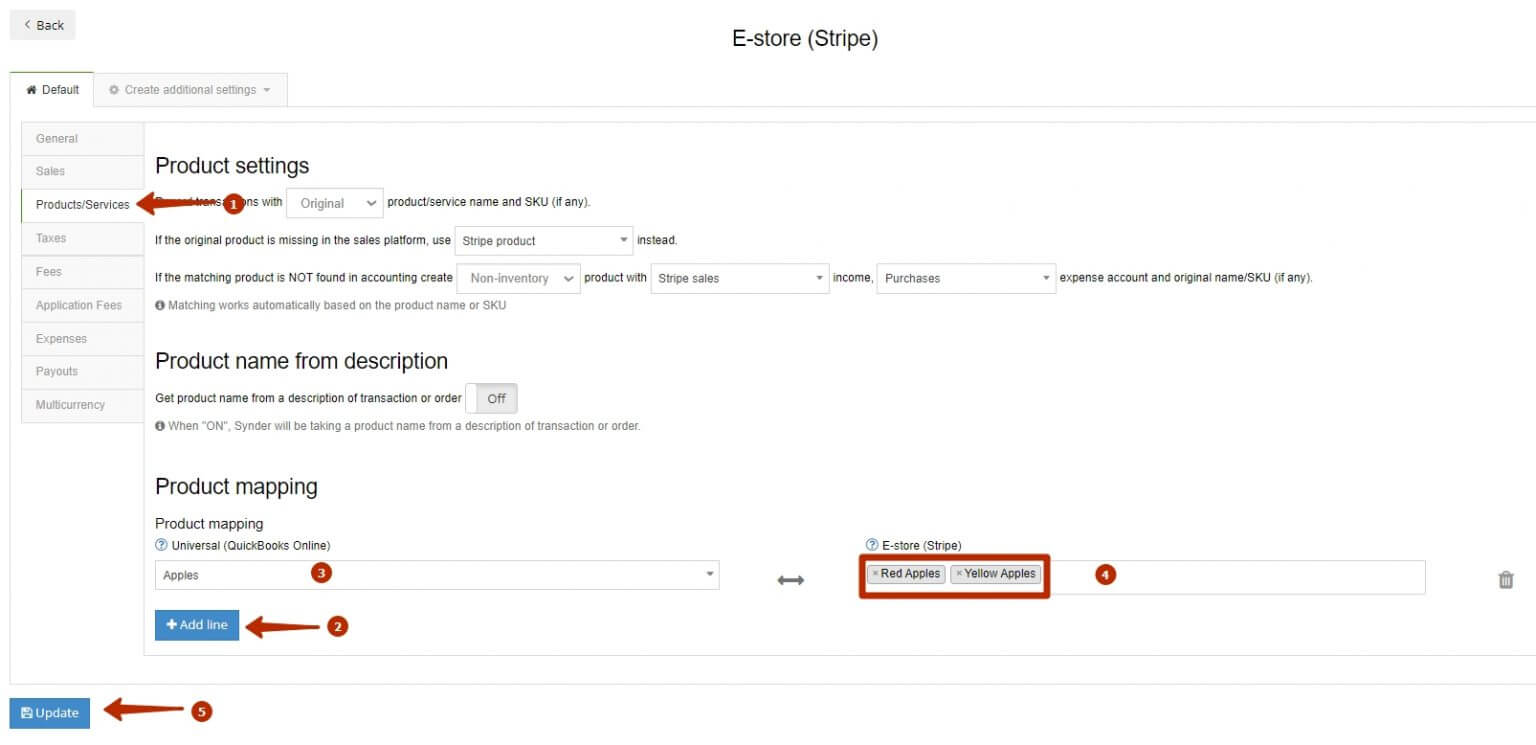Remove the Red Apples tag via its × icon
This screenshot has width=1536, height=745.
[876, 573]
